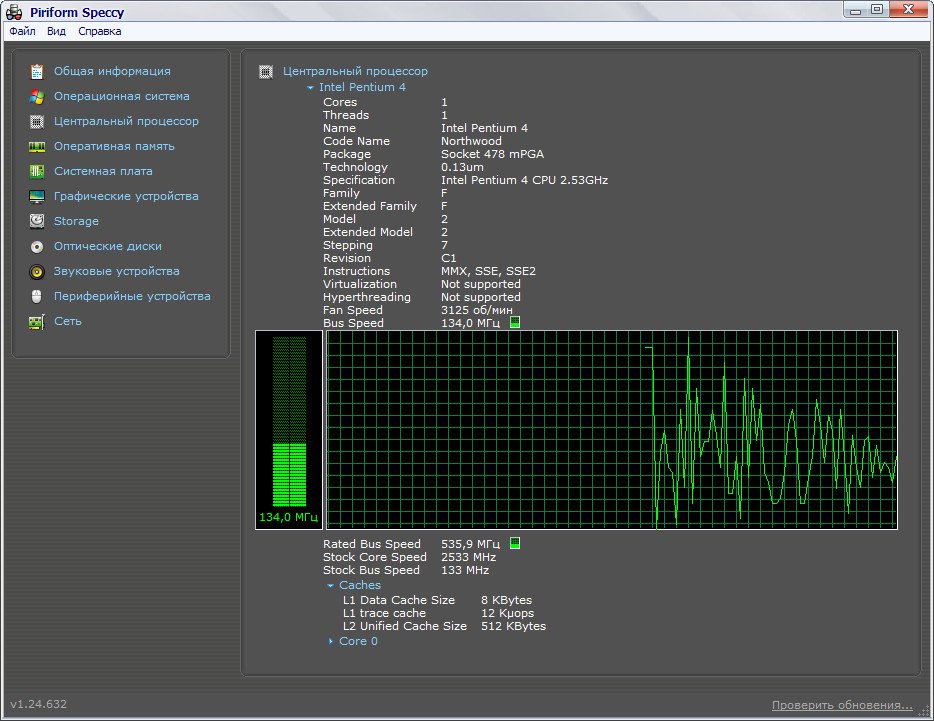Expand the Core 0 section arrow
934x721 pixels.
(331, 641)
